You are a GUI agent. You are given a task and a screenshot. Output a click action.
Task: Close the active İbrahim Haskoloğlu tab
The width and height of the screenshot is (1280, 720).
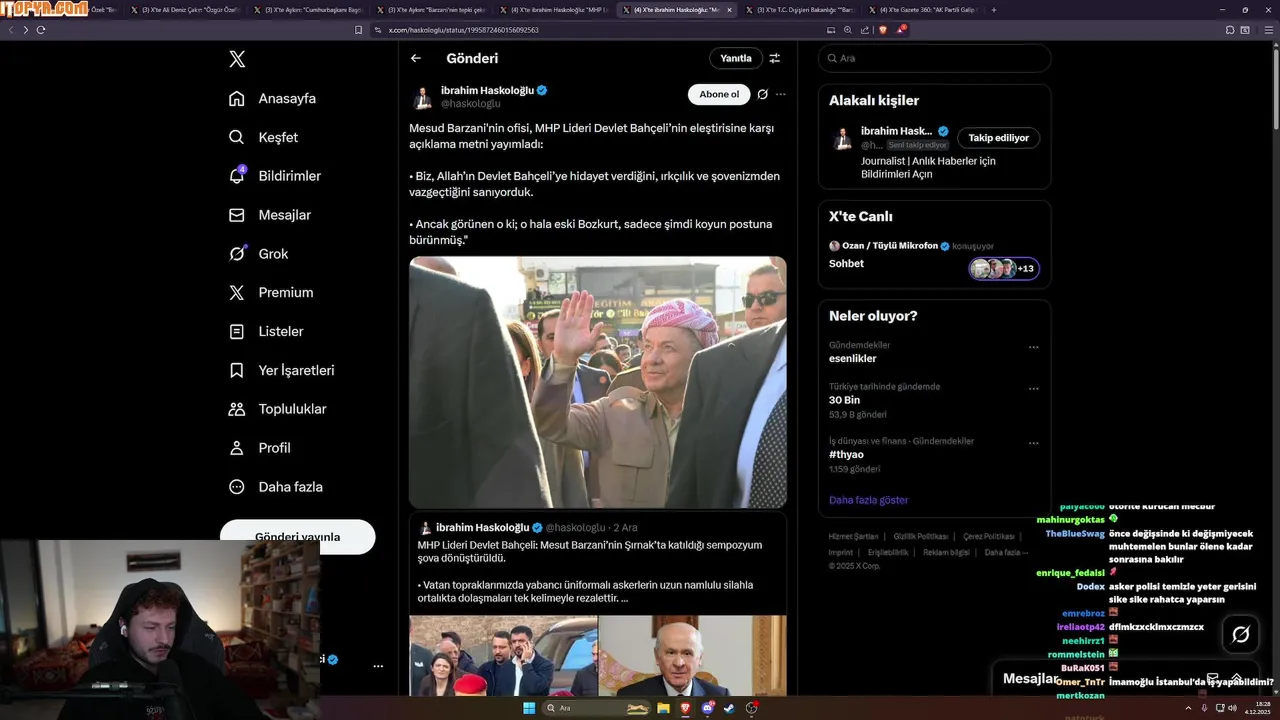[728, 10]
